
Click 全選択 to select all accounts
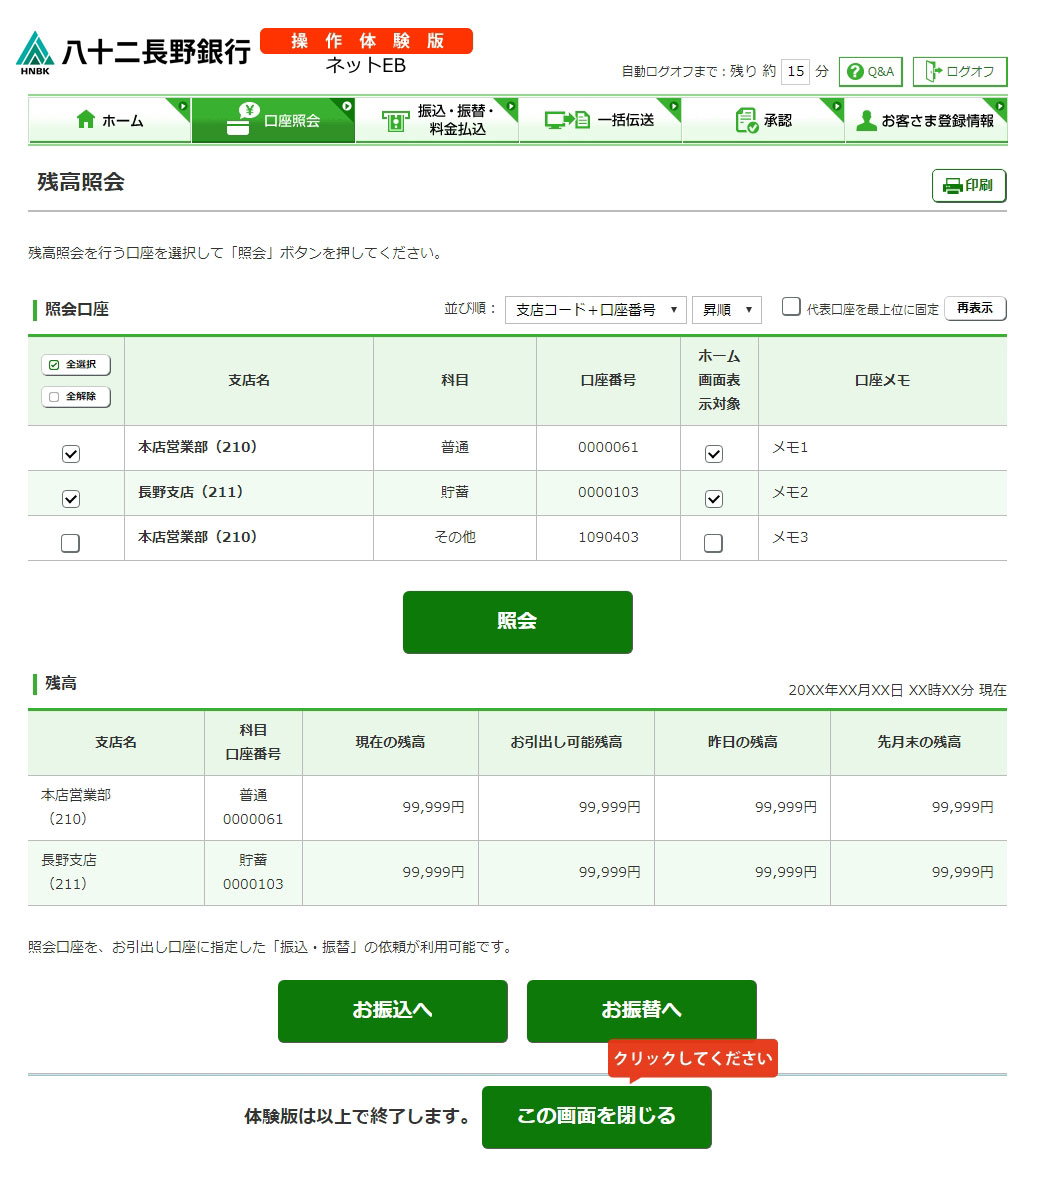coord(76,365)
